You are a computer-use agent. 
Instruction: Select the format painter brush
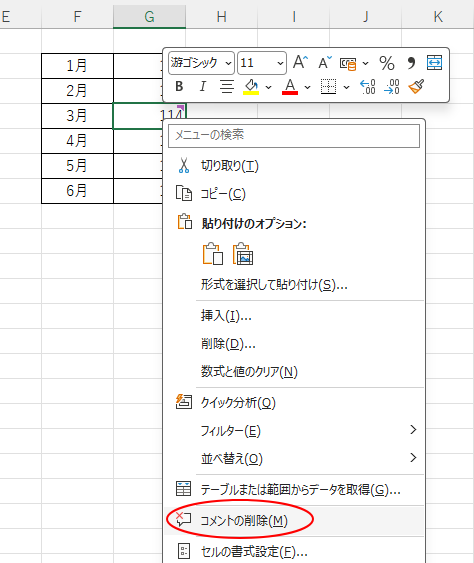tap(416, 87)
